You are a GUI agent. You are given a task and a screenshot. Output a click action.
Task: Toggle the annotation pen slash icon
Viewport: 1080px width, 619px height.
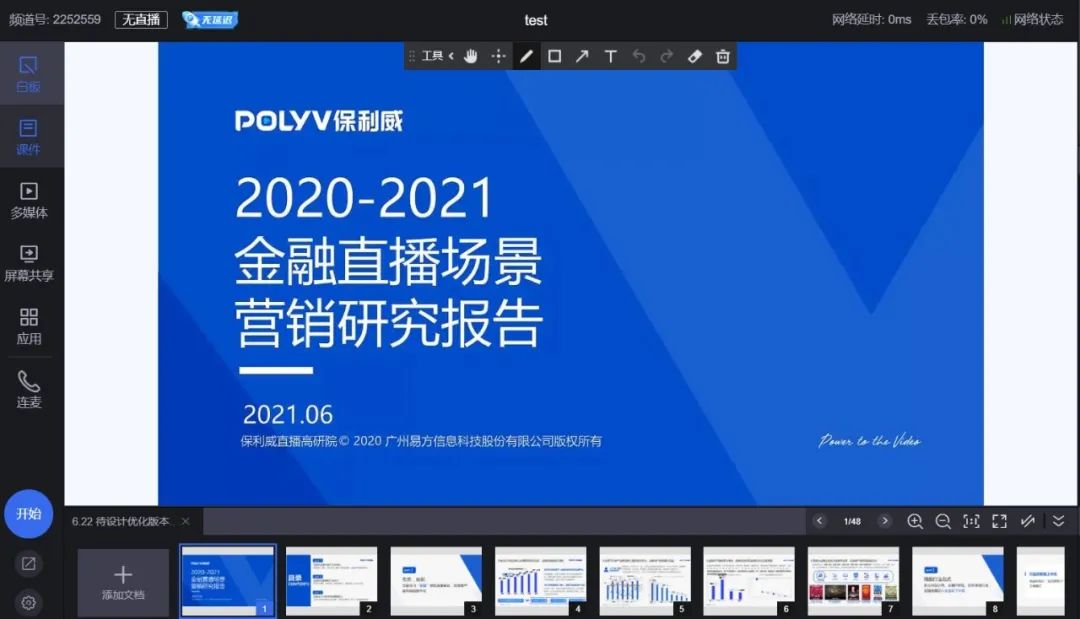1028,521
